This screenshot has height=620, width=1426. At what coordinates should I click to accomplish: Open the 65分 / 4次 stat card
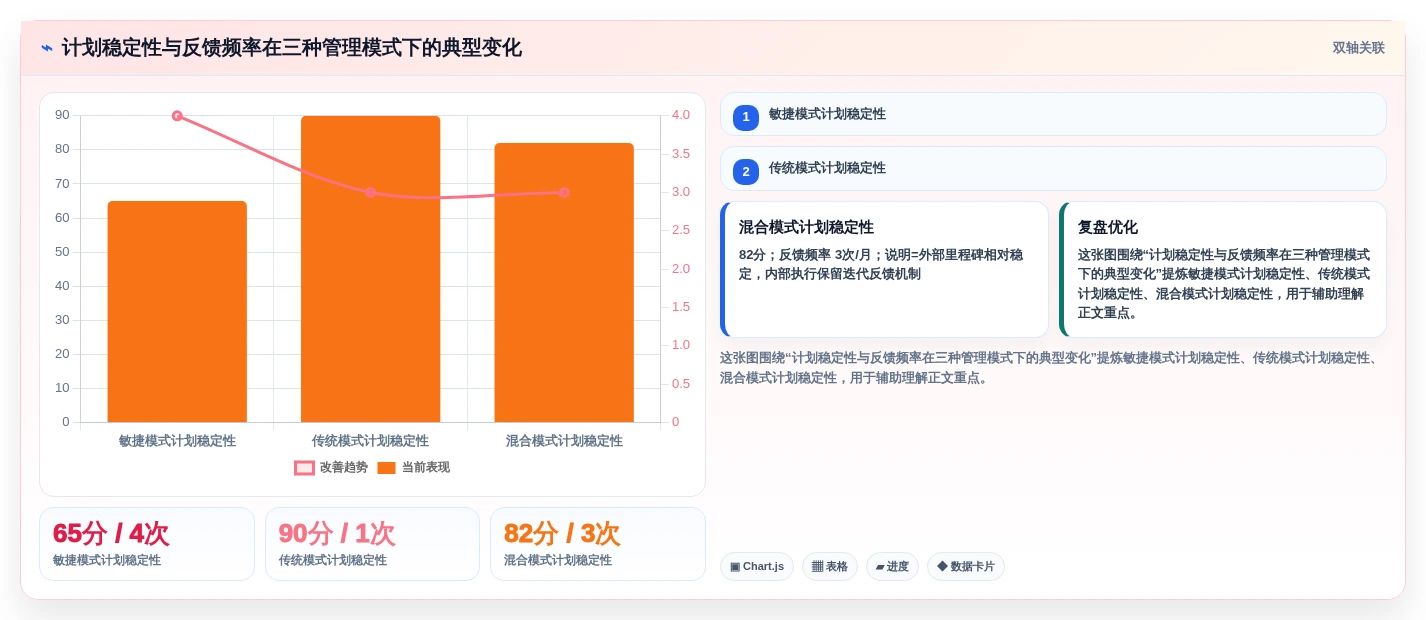[147, 544]
